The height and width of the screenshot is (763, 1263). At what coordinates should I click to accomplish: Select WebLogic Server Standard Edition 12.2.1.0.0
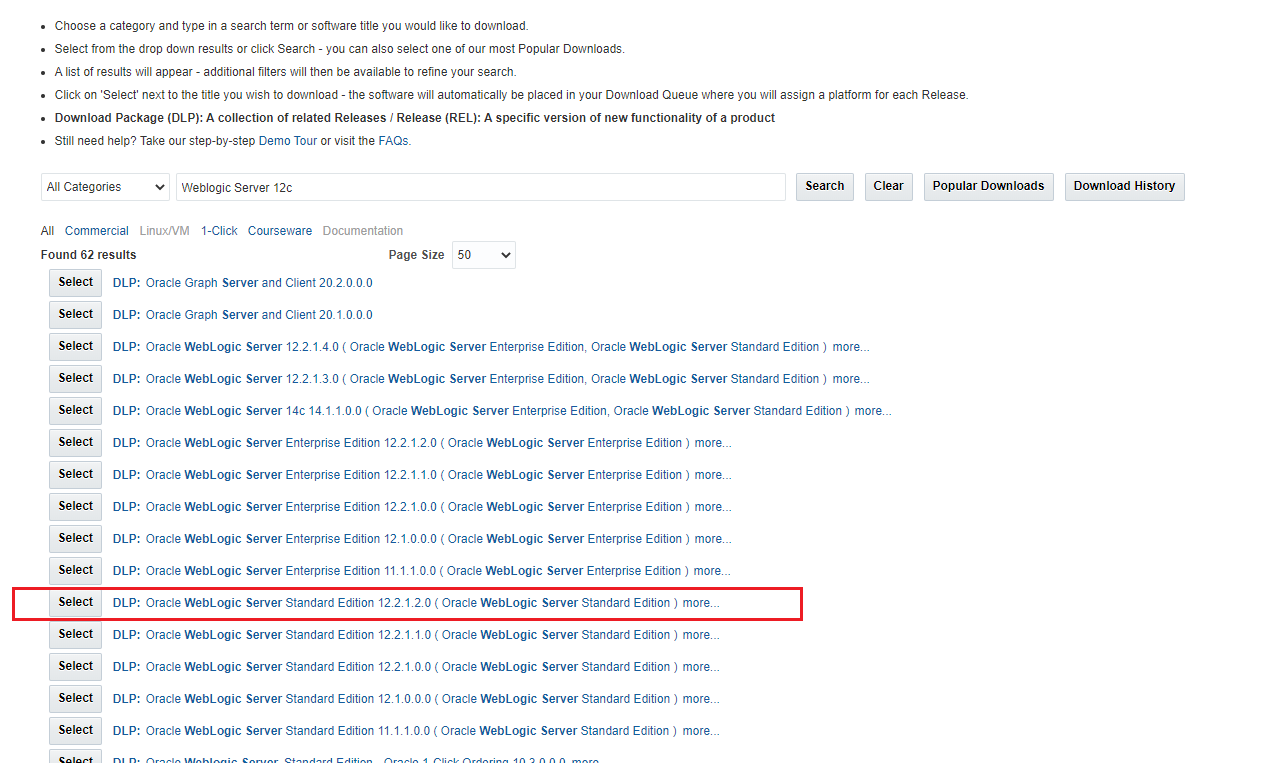(75, 667)
